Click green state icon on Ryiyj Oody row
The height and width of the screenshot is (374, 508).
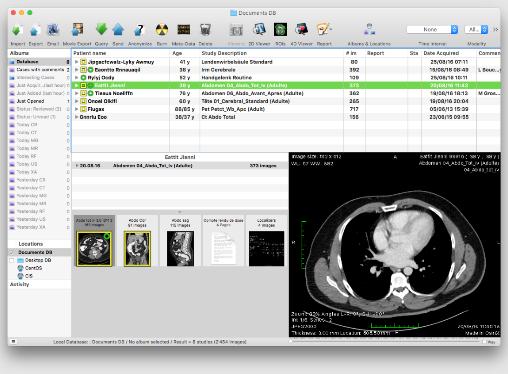click(x=83, y=78)
